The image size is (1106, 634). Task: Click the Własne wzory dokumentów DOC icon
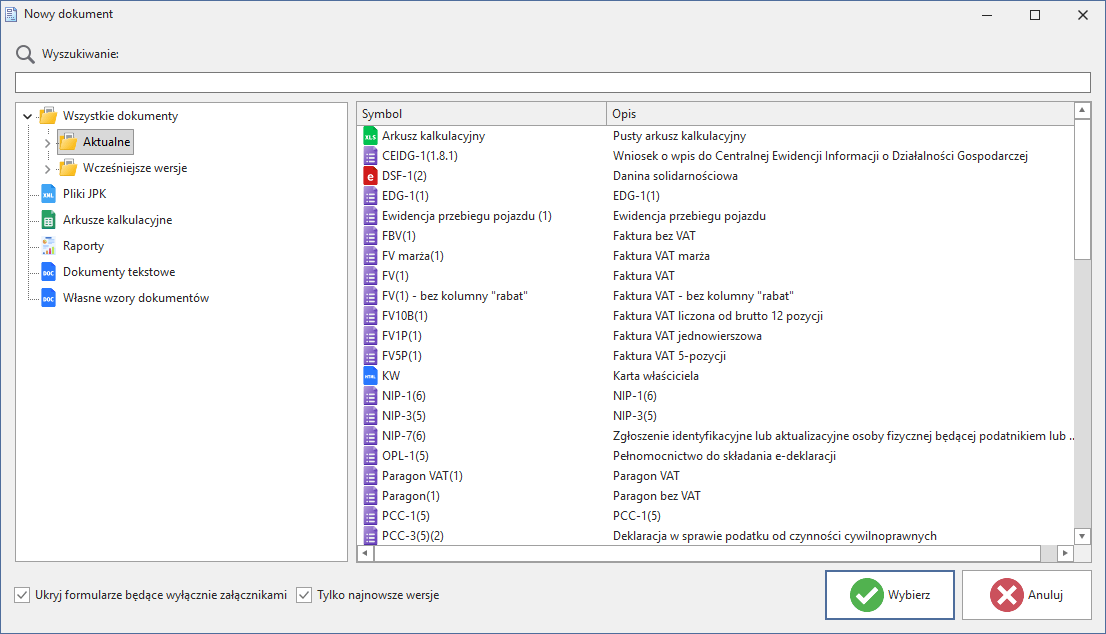coord(48,298)
